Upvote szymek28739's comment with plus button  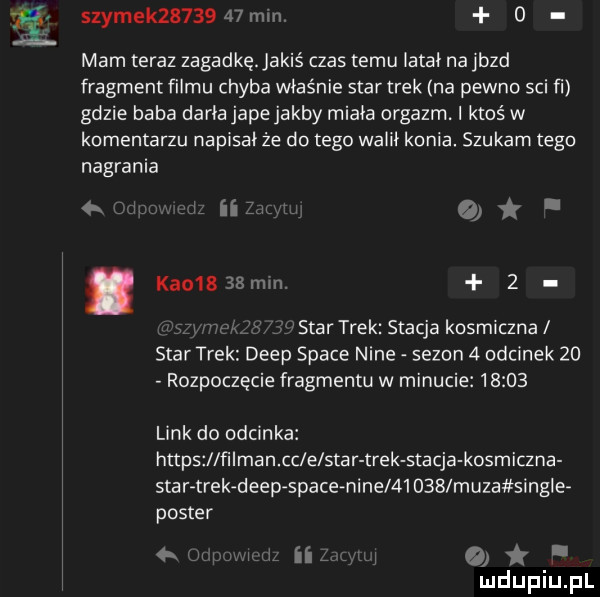tap(481, 15)
